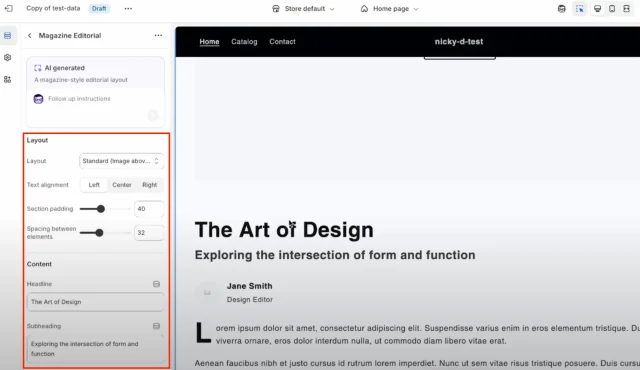
Task: Open Home link in store preview
Action: point(209,42)
